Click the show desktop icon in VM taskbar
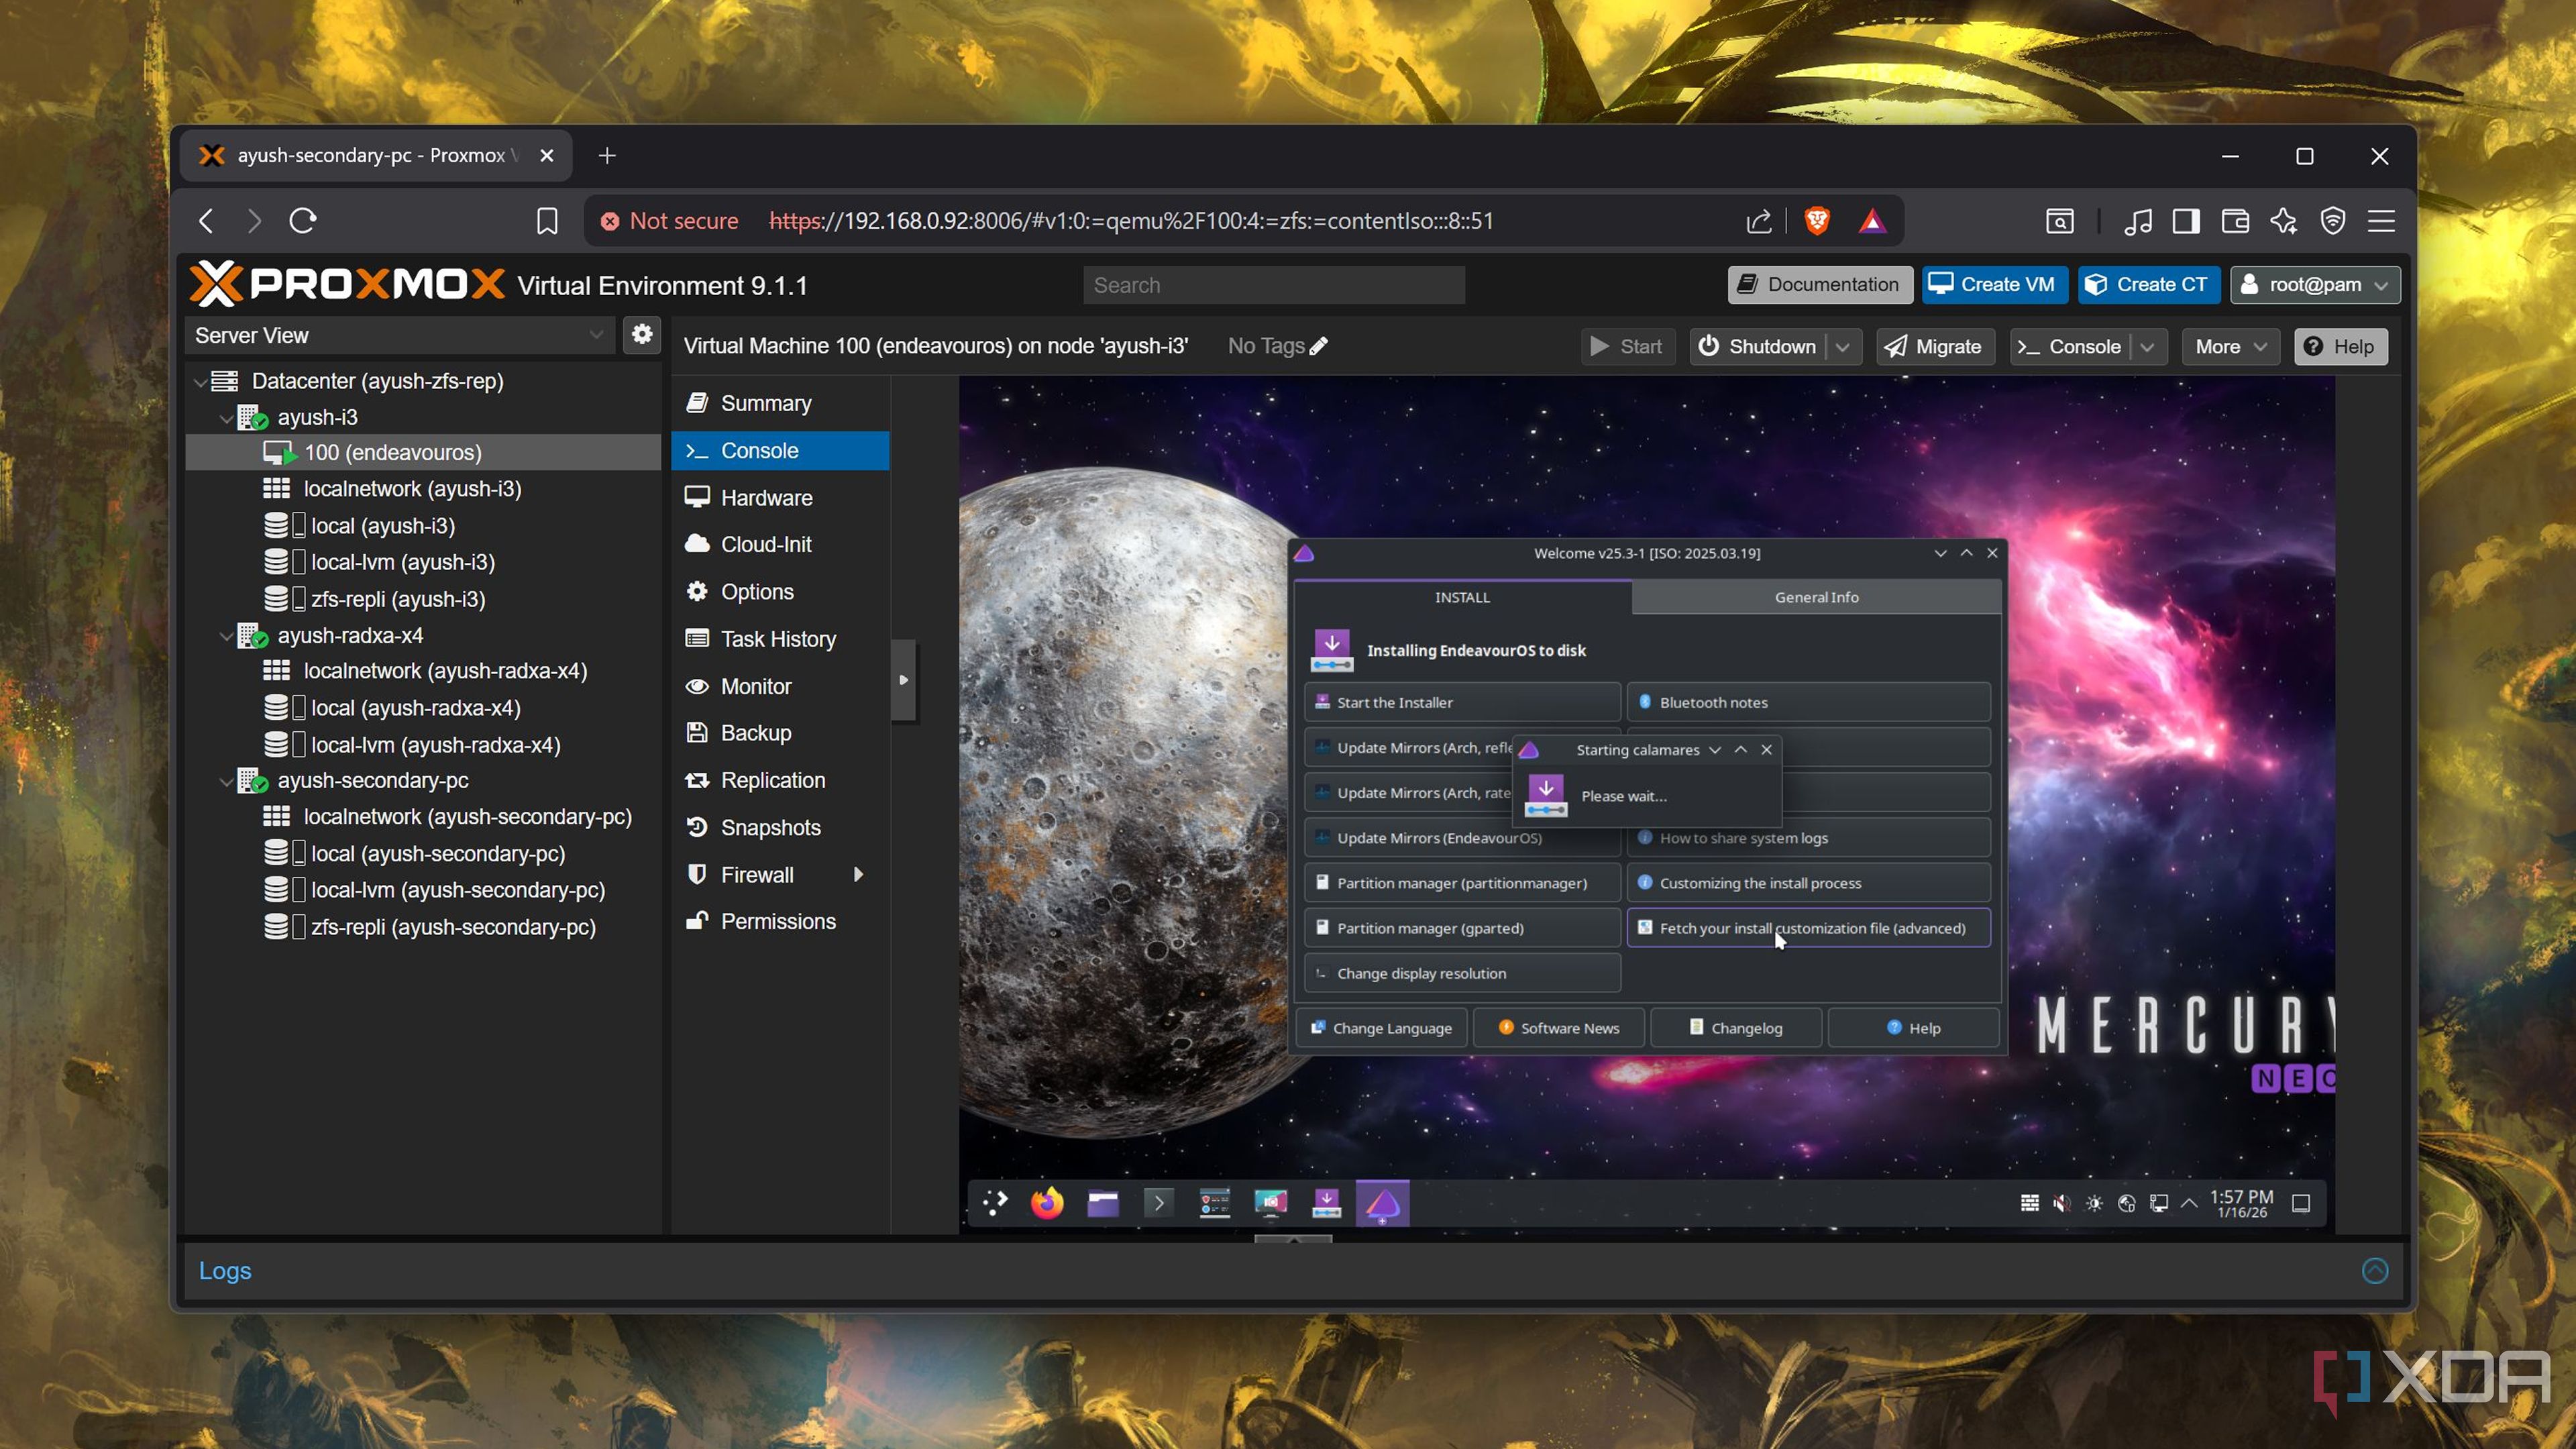Image resolution: width=2576 pixels, height=1449 pixels. [x=2301, y=1203]
